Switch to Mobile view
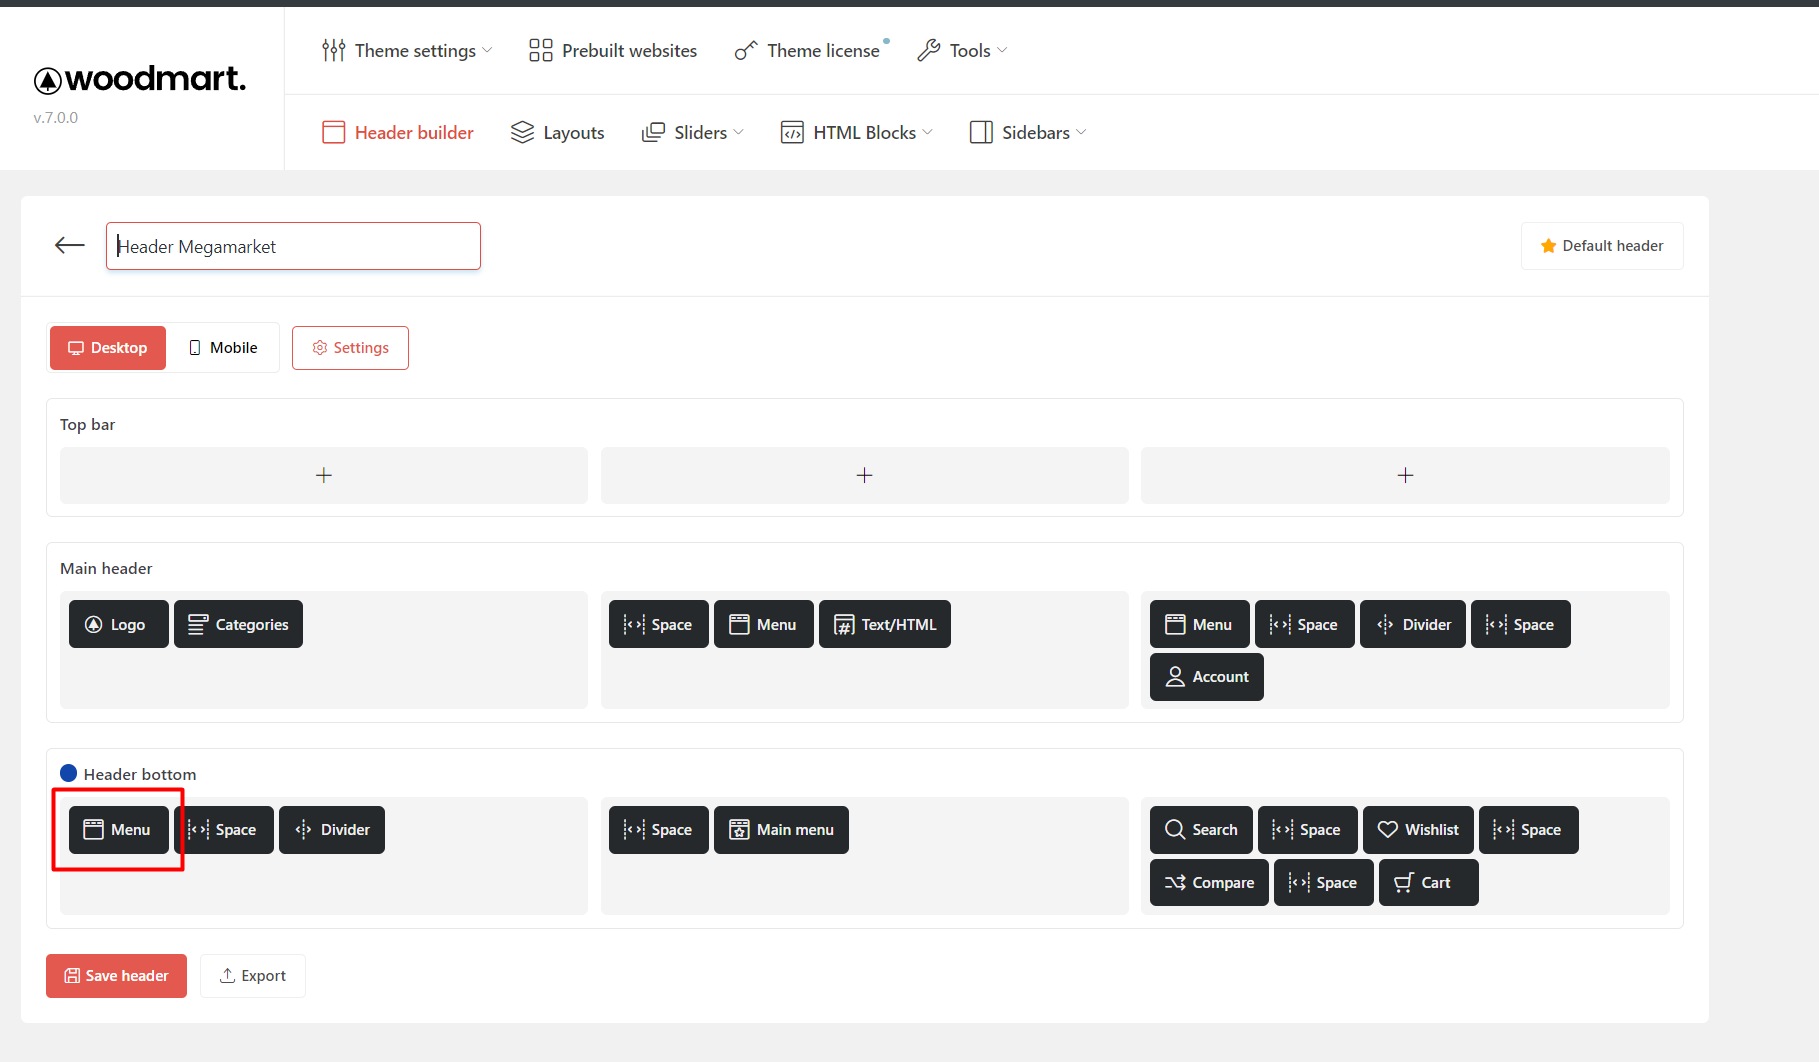This screenshot has width=1819, height=1062. [223, 348]
